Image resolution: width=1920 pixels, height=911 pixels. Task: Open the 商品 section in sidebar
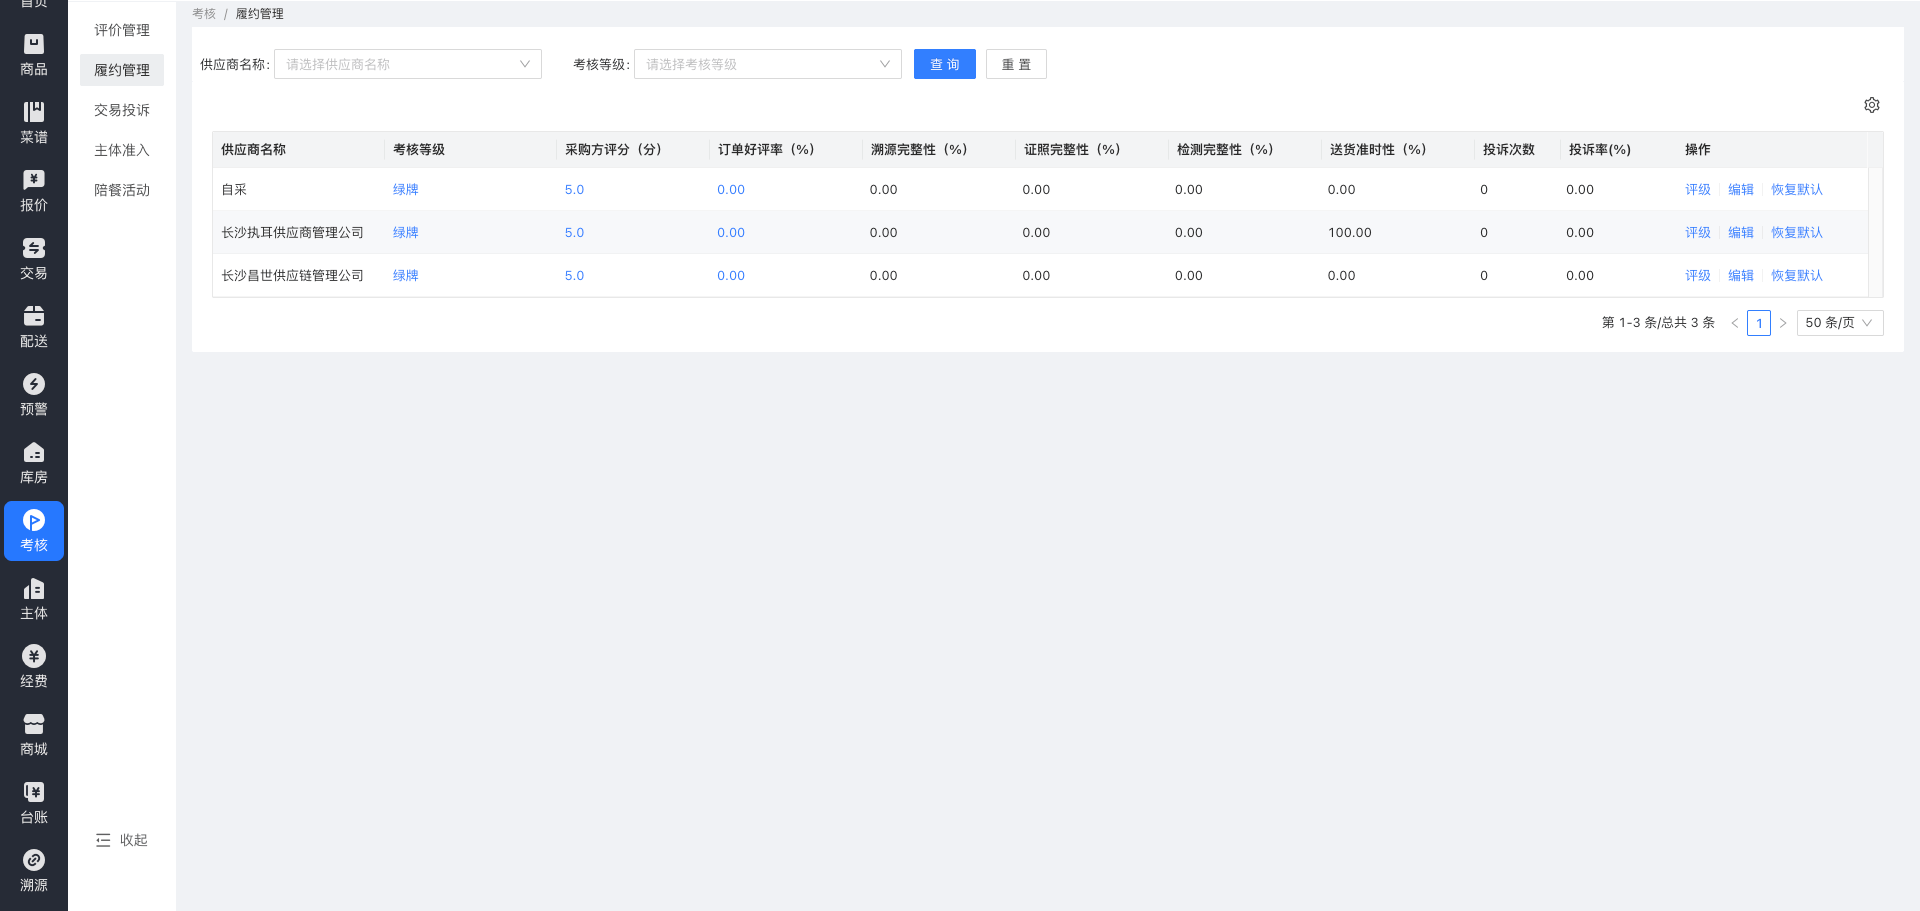point(34,55)
